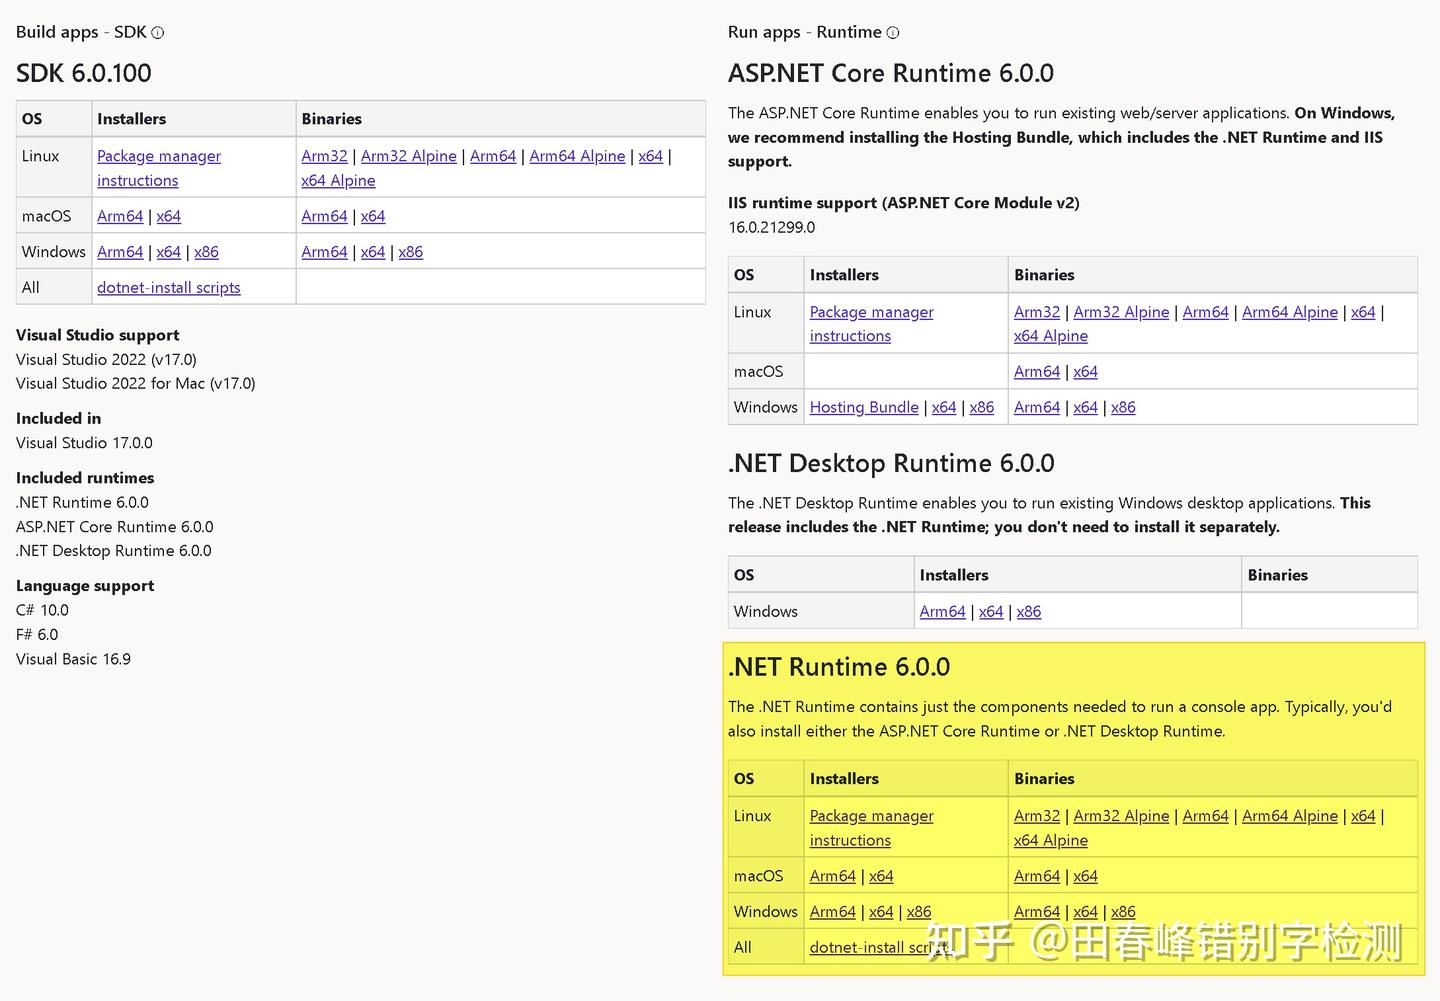Screen dimensions: 1440x1001
Task: Download SDK Windows Arm64 binaries
Action: pos(324,252)
